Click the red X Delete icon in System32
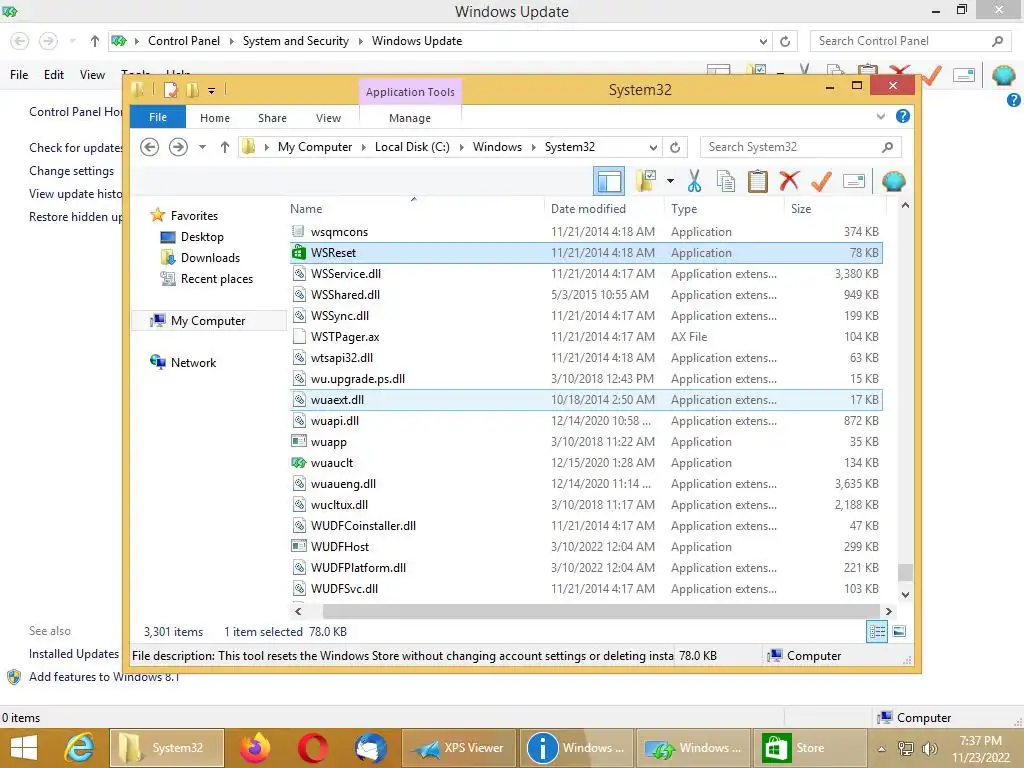Viewport: 1024px width, 768px height. [789, 180]
